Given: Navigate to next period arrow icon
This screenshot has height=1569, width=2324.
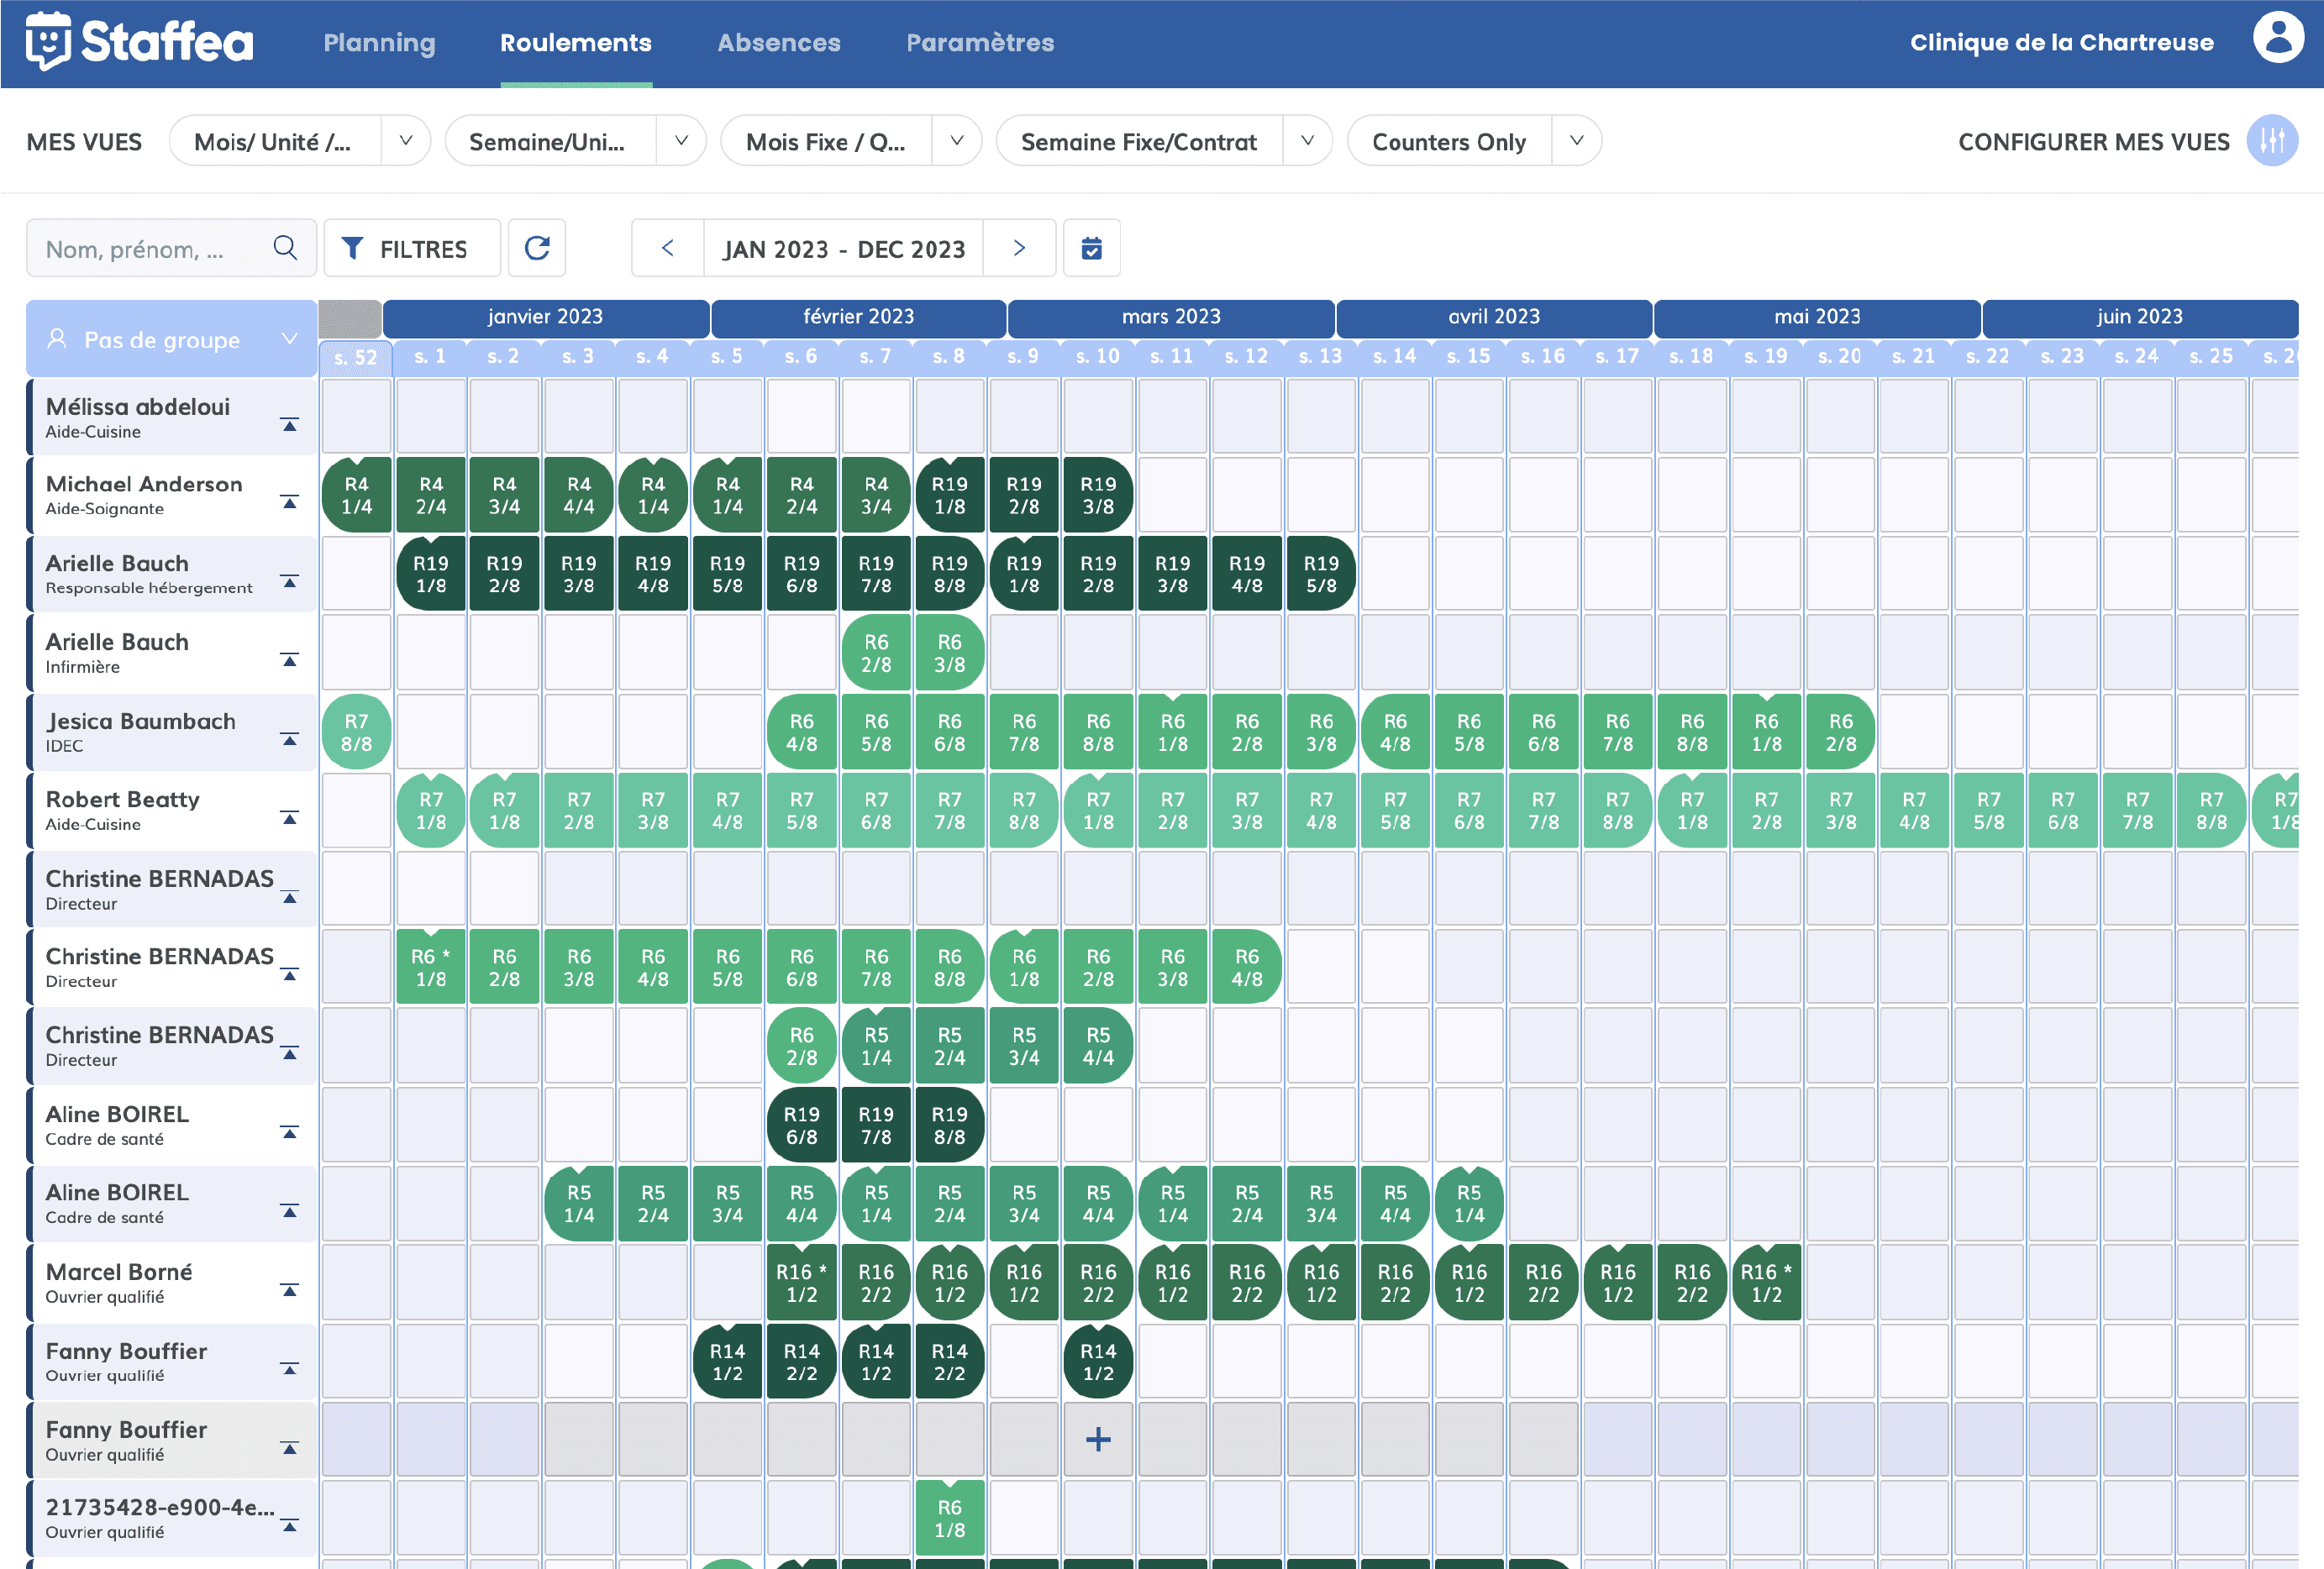Looking at the screenshot, I should (x=1019, y=249).
